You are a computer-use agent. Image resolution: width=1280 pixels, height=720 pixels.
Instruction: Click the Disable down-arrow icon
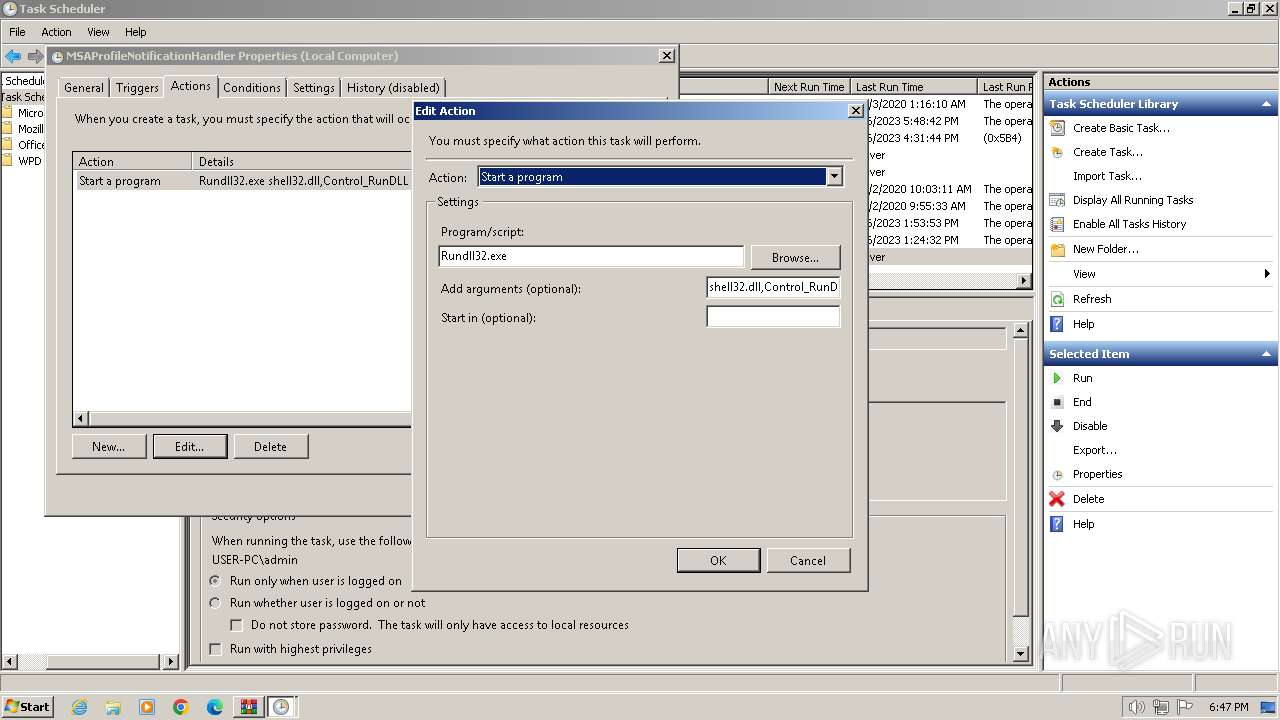coord(1057,426)
